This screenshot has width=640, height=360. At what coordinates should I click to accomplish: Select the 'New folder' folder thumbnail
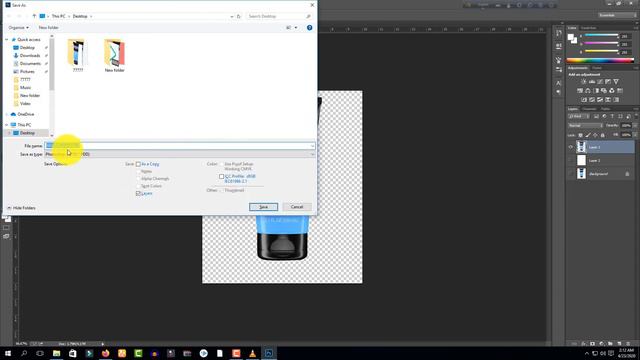114,56
